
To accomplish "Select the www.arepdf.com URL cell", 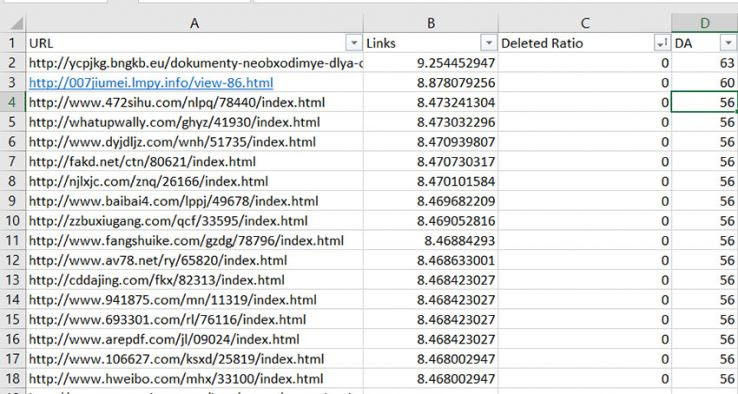I will [x=194, y=339].
